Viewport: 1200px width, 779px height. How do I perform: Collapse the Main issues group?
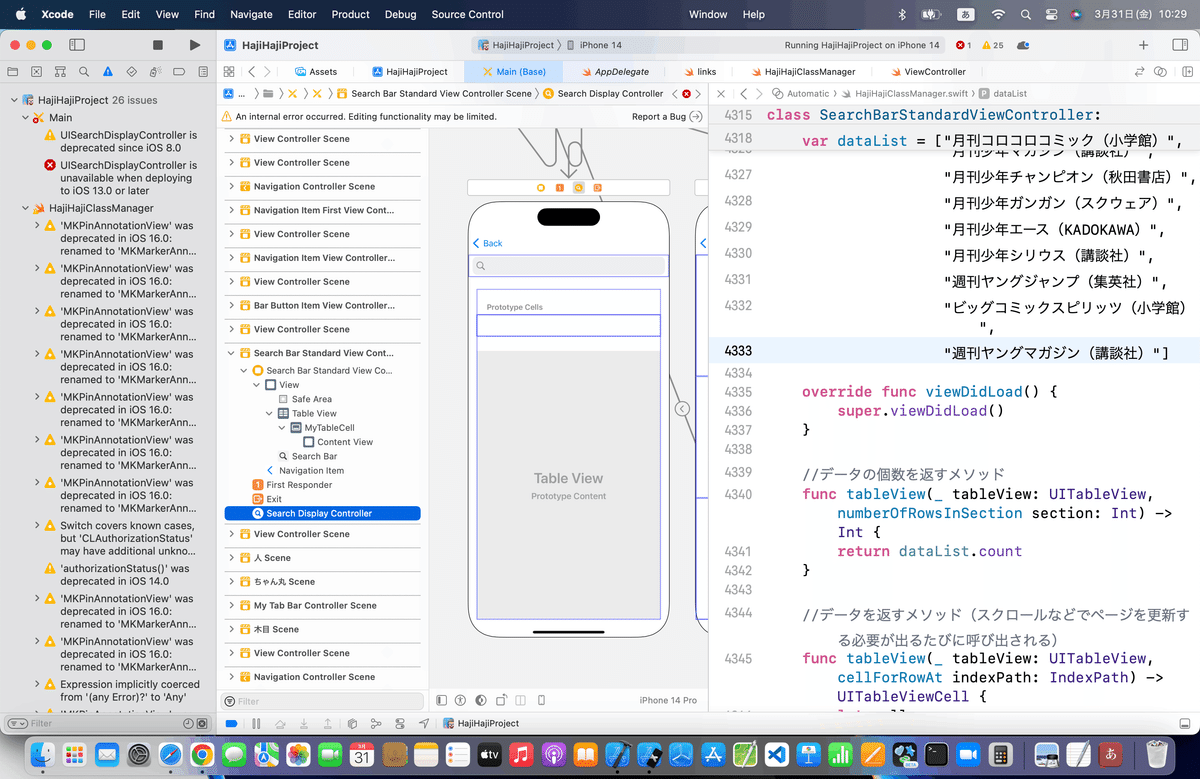coord(25,118)
